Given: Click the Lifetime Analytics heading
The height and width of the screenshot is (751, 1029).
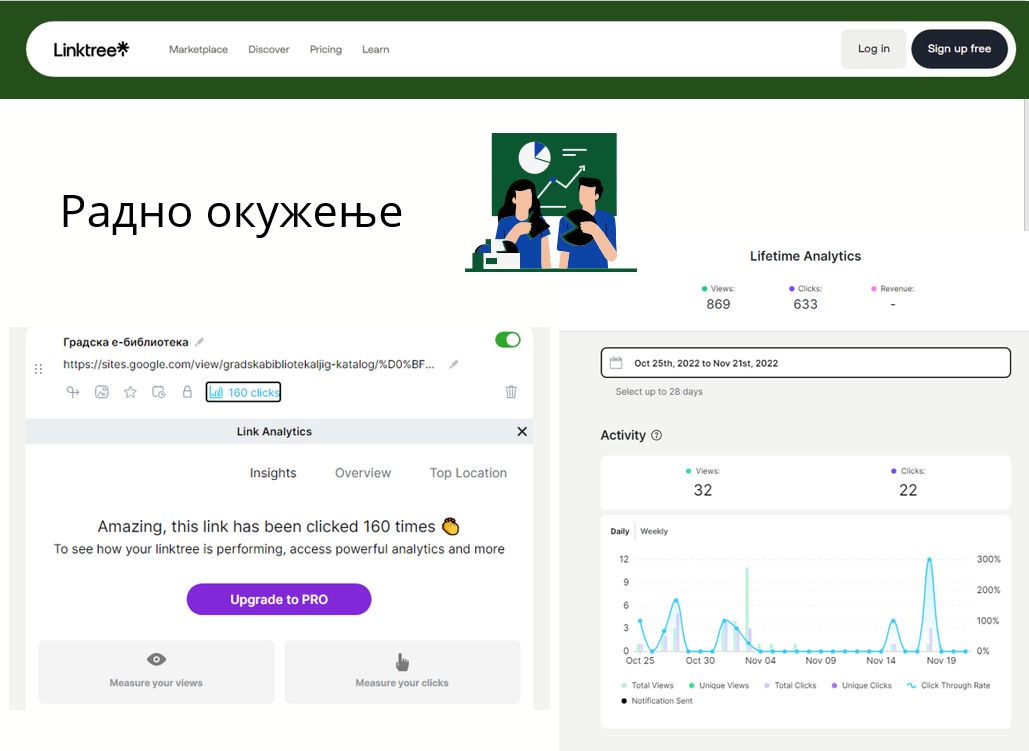Looking at the screenshot, I should coord(805,256).
